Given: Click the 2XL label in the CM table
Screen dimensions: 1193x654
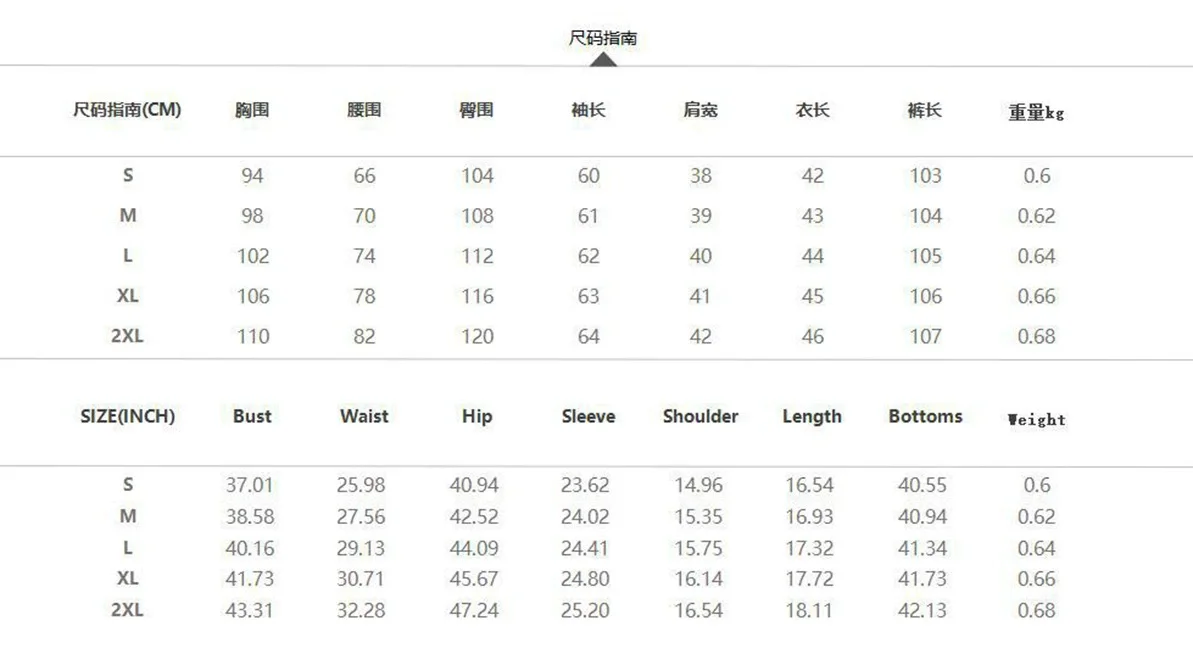Looking at the screenshot, I should (127, 335).
